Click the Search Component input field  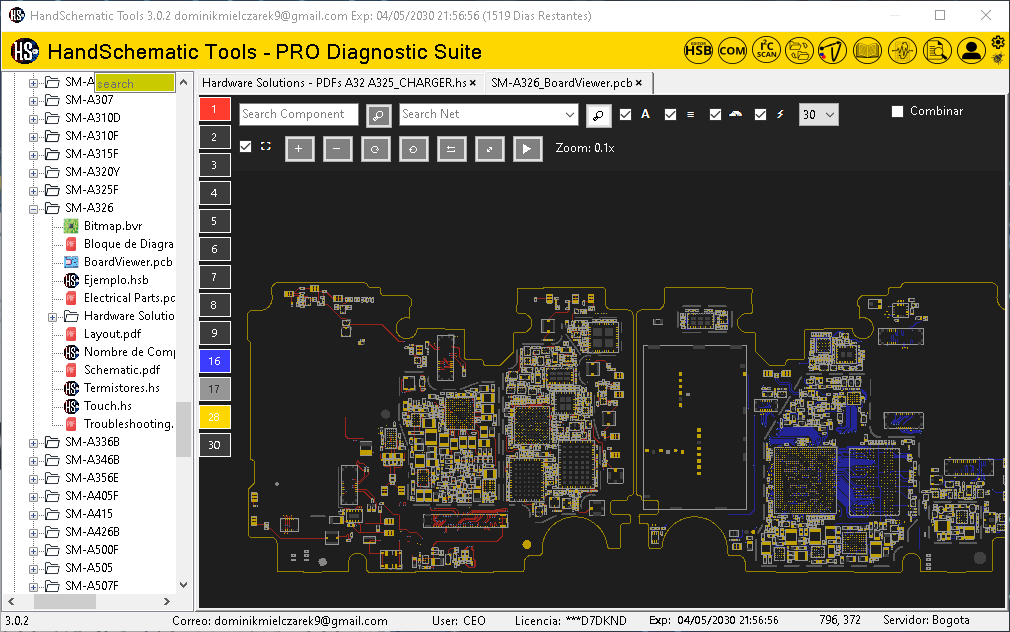tap(299, 115)
